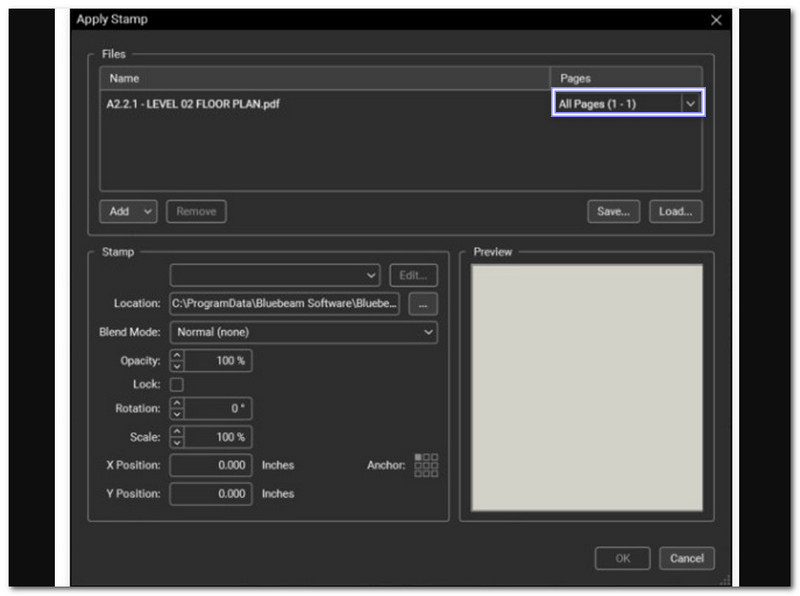
Task: Click the Opacity value field
Action: (218, 361)
